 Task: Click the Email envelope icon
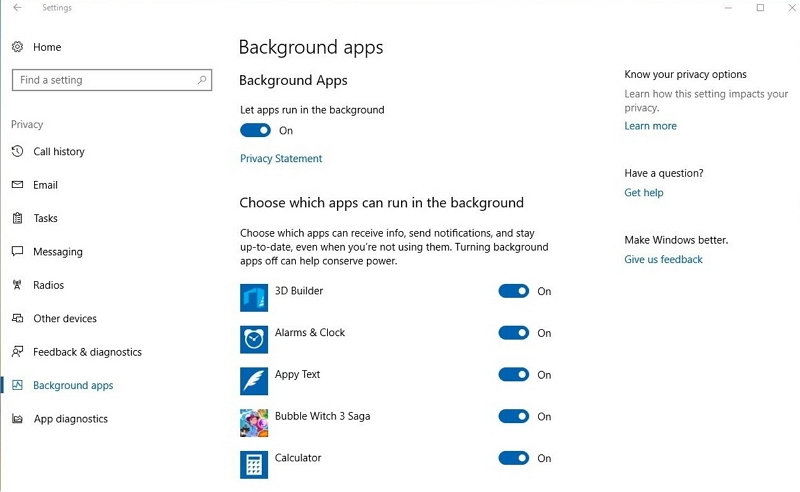pos(17,185)
